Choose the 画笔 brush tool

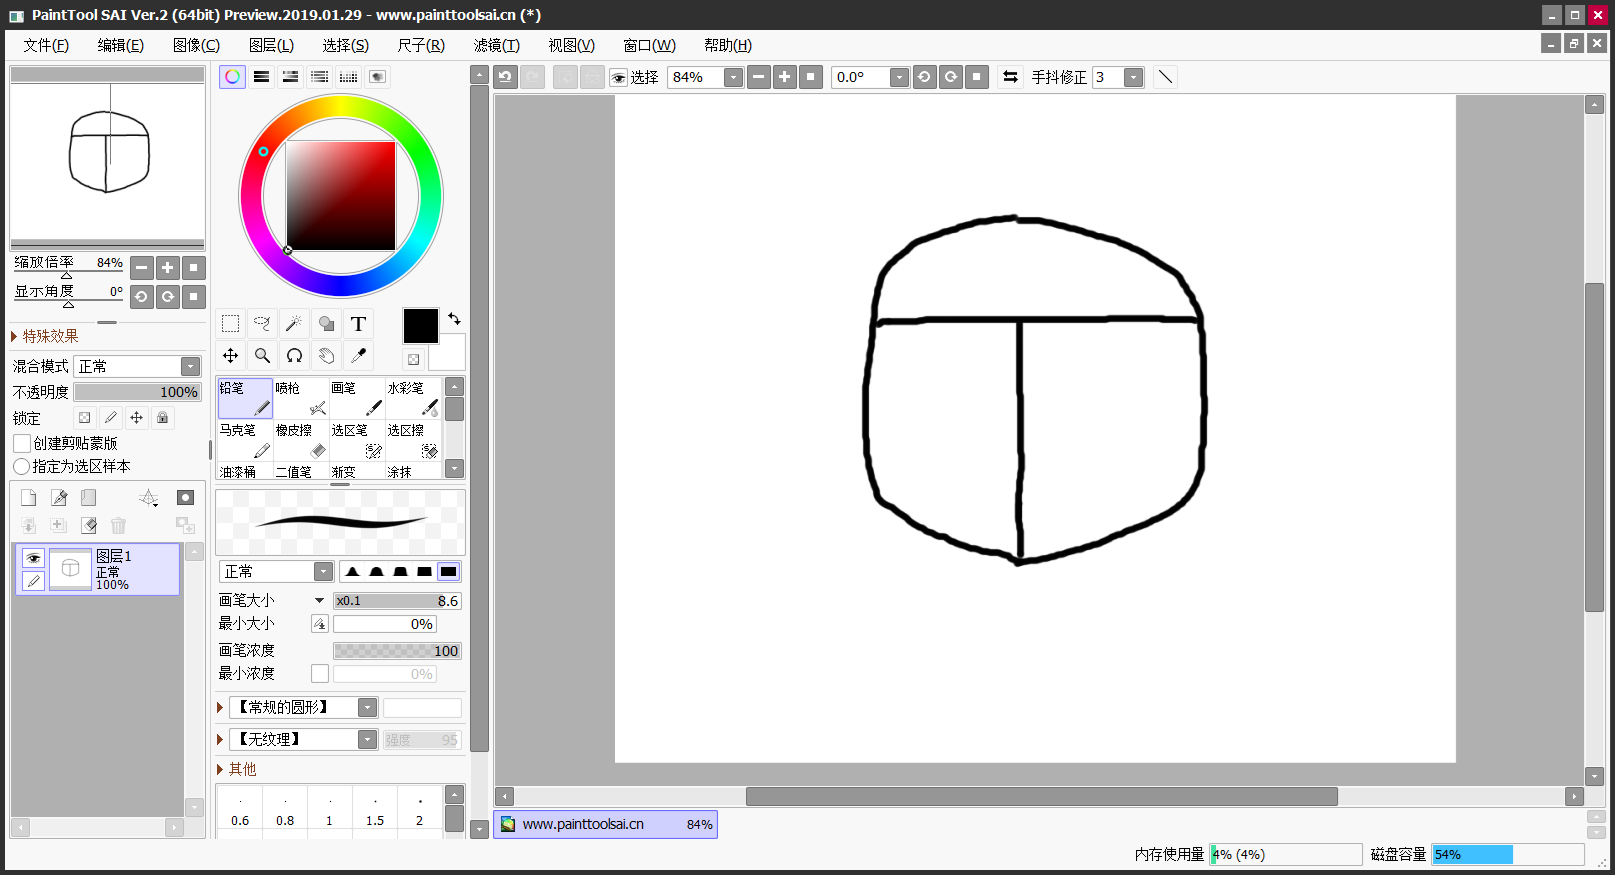[x=357, y=398]
